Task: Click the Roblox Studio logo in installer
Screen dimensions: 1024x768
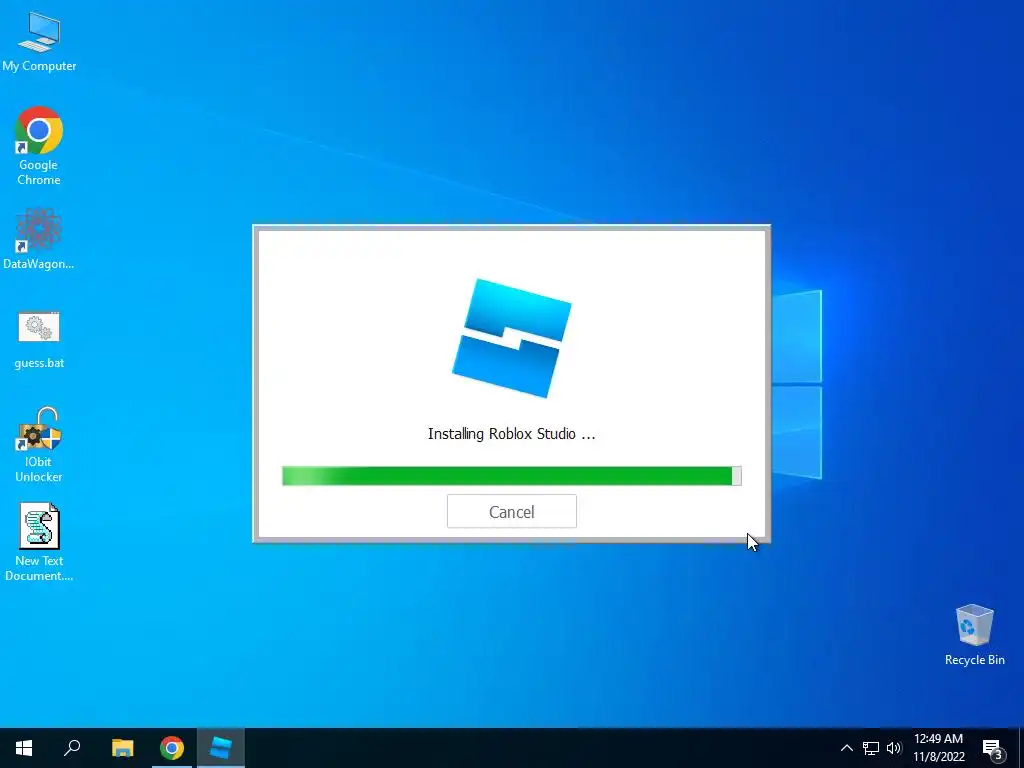Action: pyautogui.click(x=511, y=338)
